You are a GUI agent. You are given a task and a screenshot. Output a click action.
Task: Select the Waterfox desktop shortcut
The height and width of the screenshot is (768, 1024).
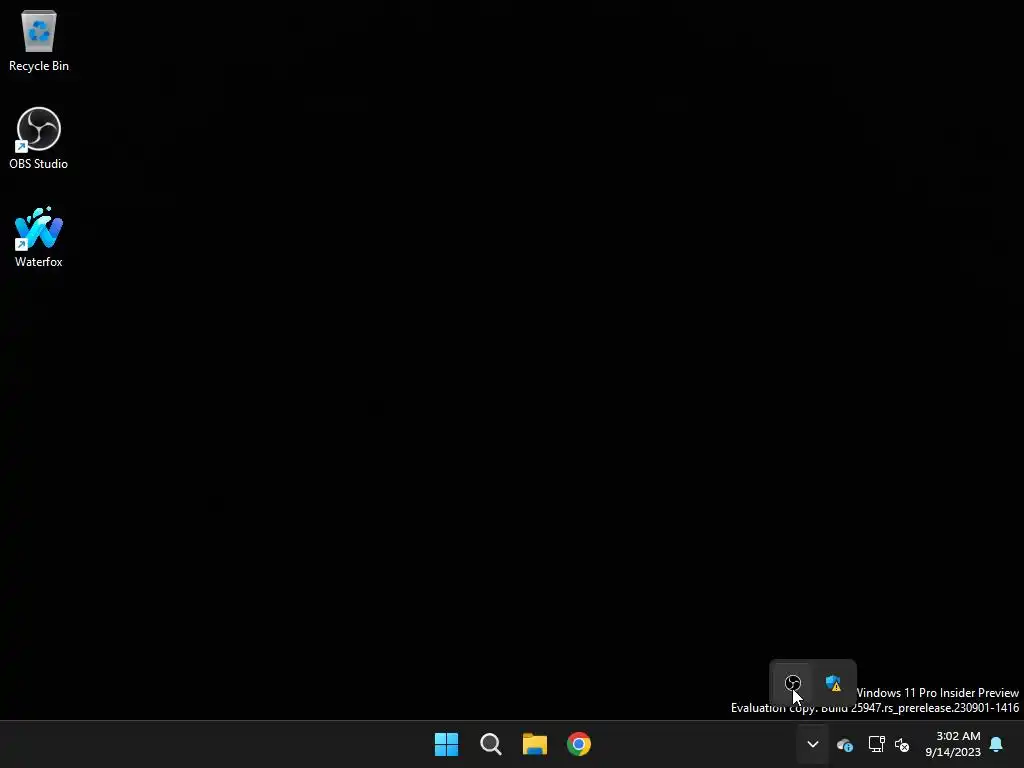pyautogui.click(x=39, y=236)
